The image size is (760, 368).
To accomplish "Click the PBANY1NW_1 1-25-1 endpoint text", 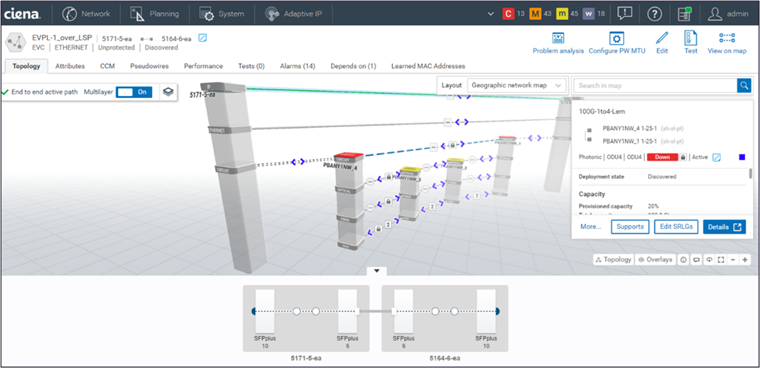I will [x=630, y=141].
